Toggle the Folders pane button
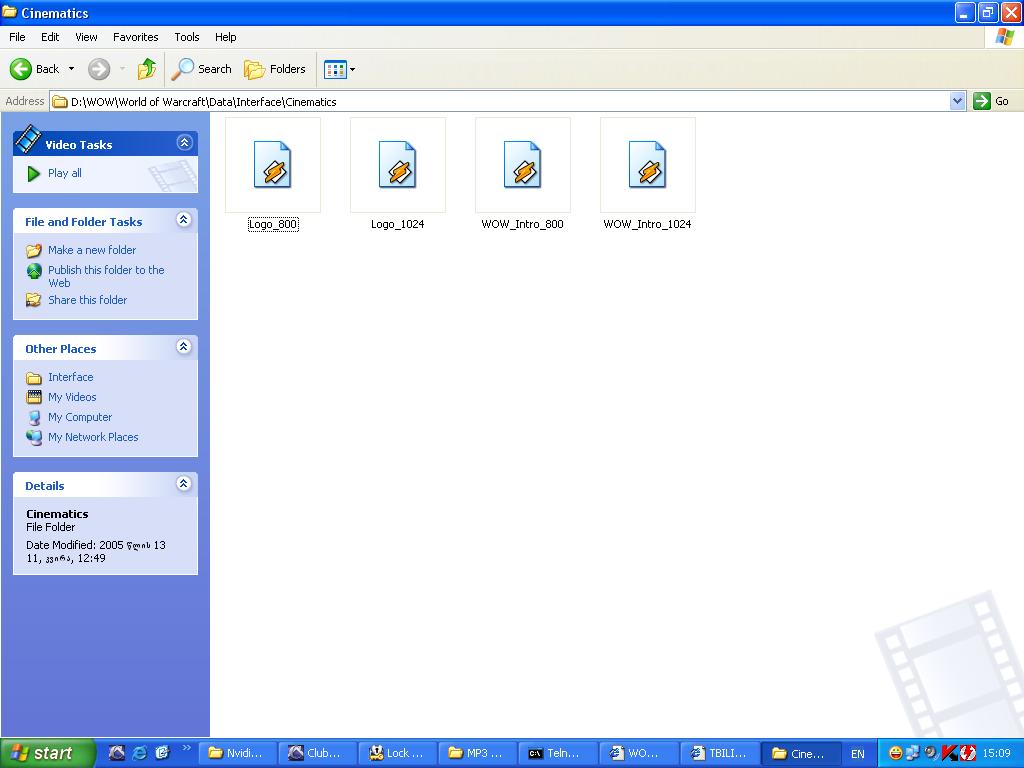Screen dimensions: 1024x768 click(x=275, y=69)
